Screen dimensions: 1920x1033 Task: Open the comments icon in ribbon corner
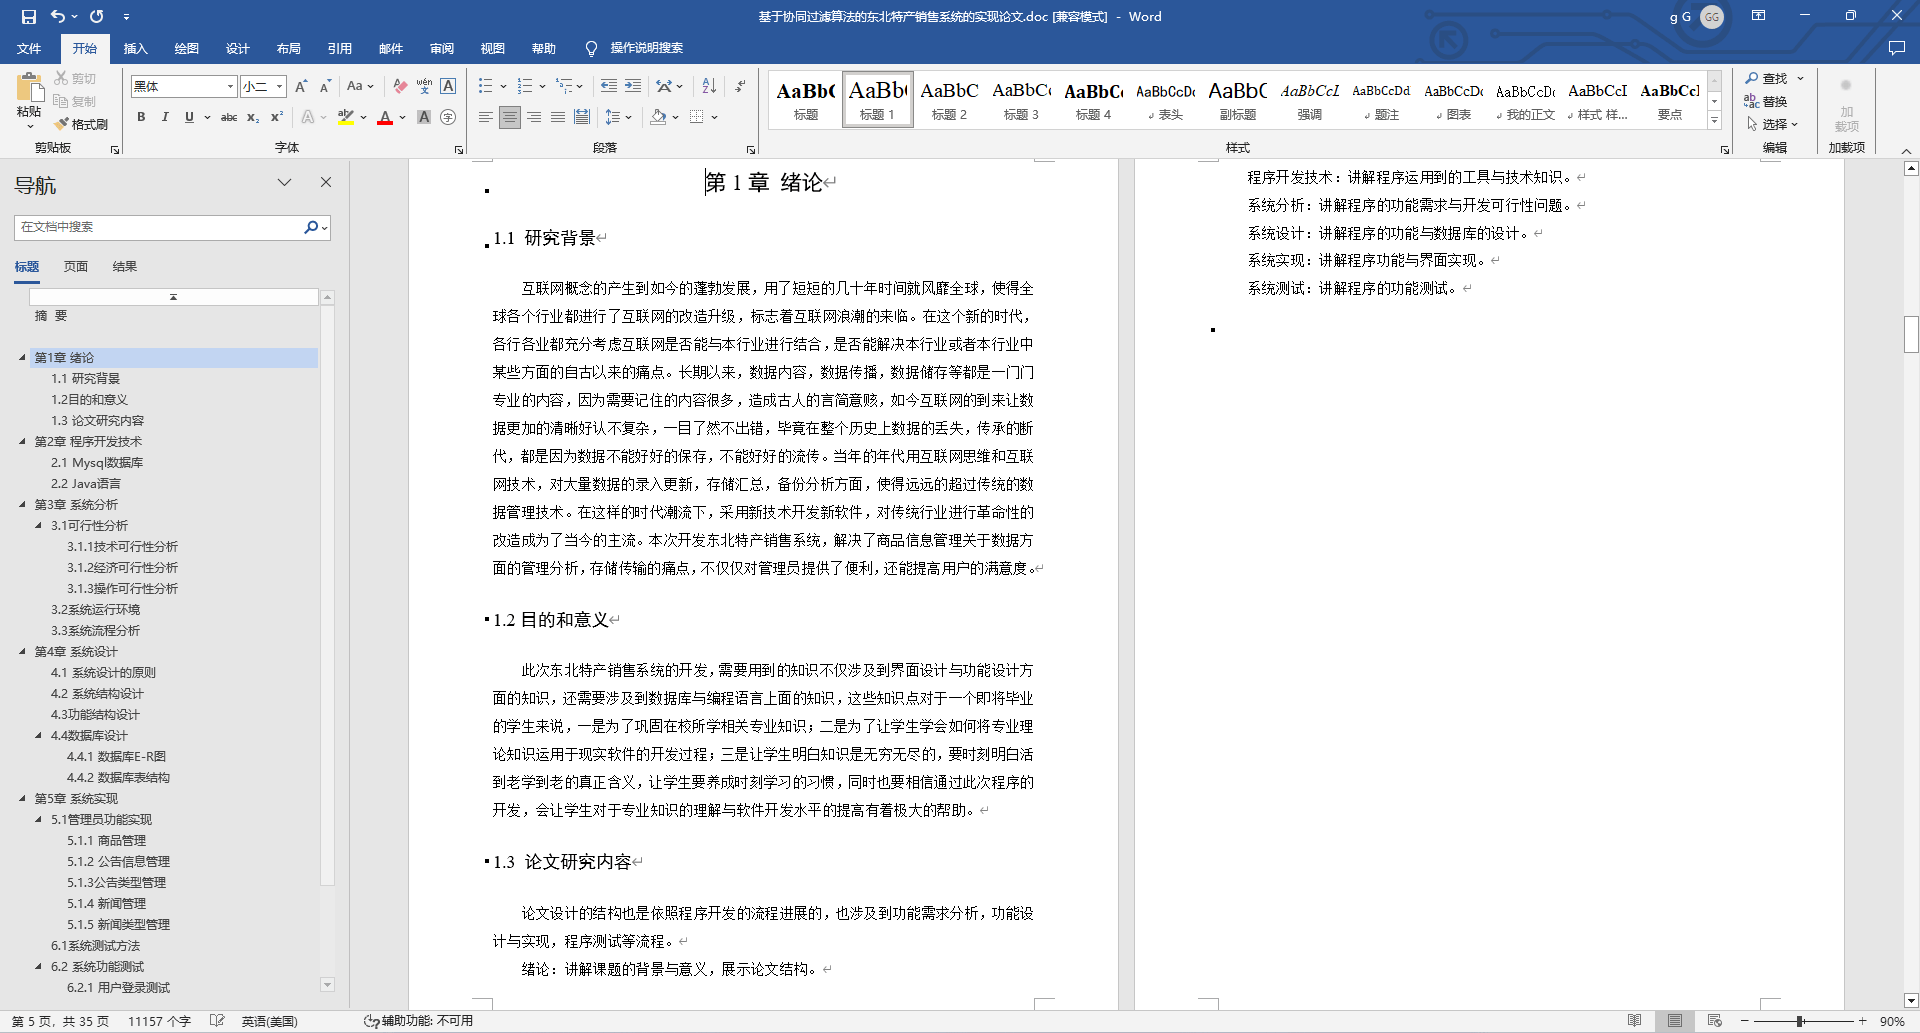coord(1896,48)
